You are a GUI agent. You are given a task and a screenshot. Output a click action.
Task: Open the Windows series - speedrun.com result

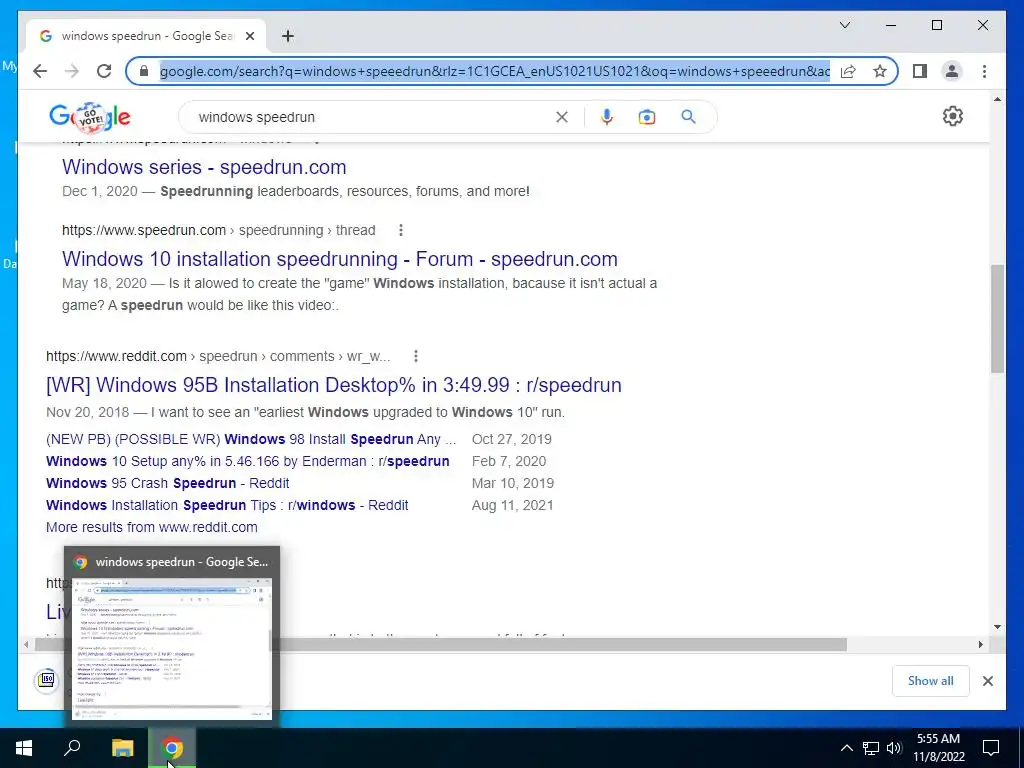point(204,167)
